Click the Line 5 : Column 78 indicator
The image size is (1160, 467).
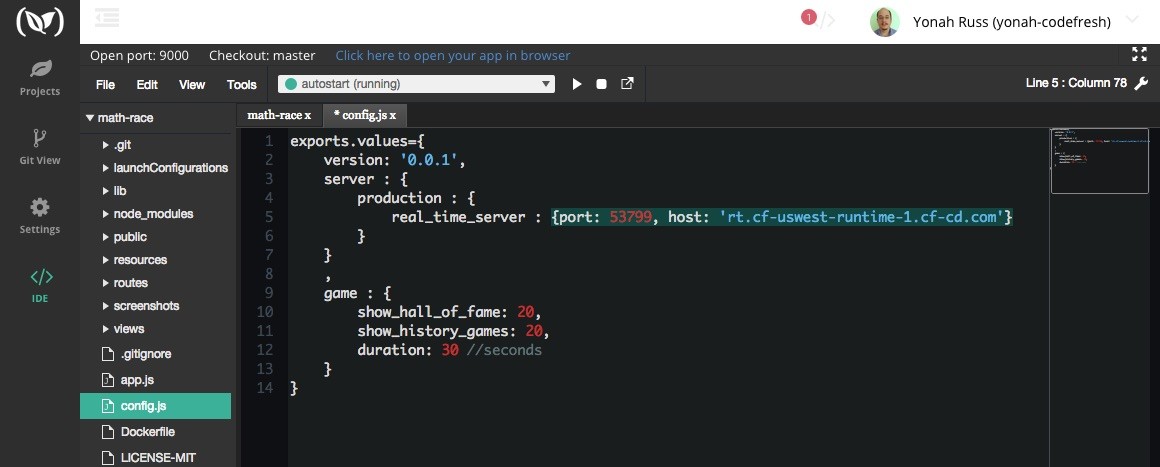(1076, 83)
